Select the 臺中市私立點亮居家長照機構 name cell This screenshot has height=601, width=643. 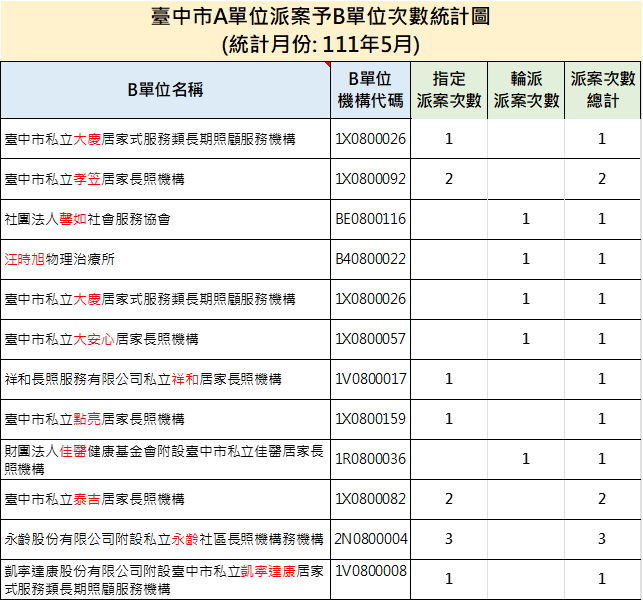pyautogui.click(x=165, y=419)
